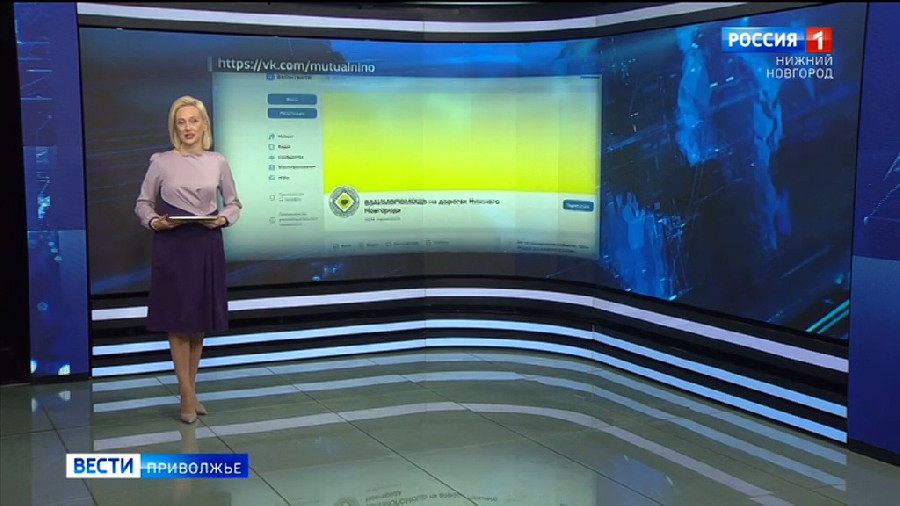
Task: Open the Games icon in VK sidebar
Action: 272,176
